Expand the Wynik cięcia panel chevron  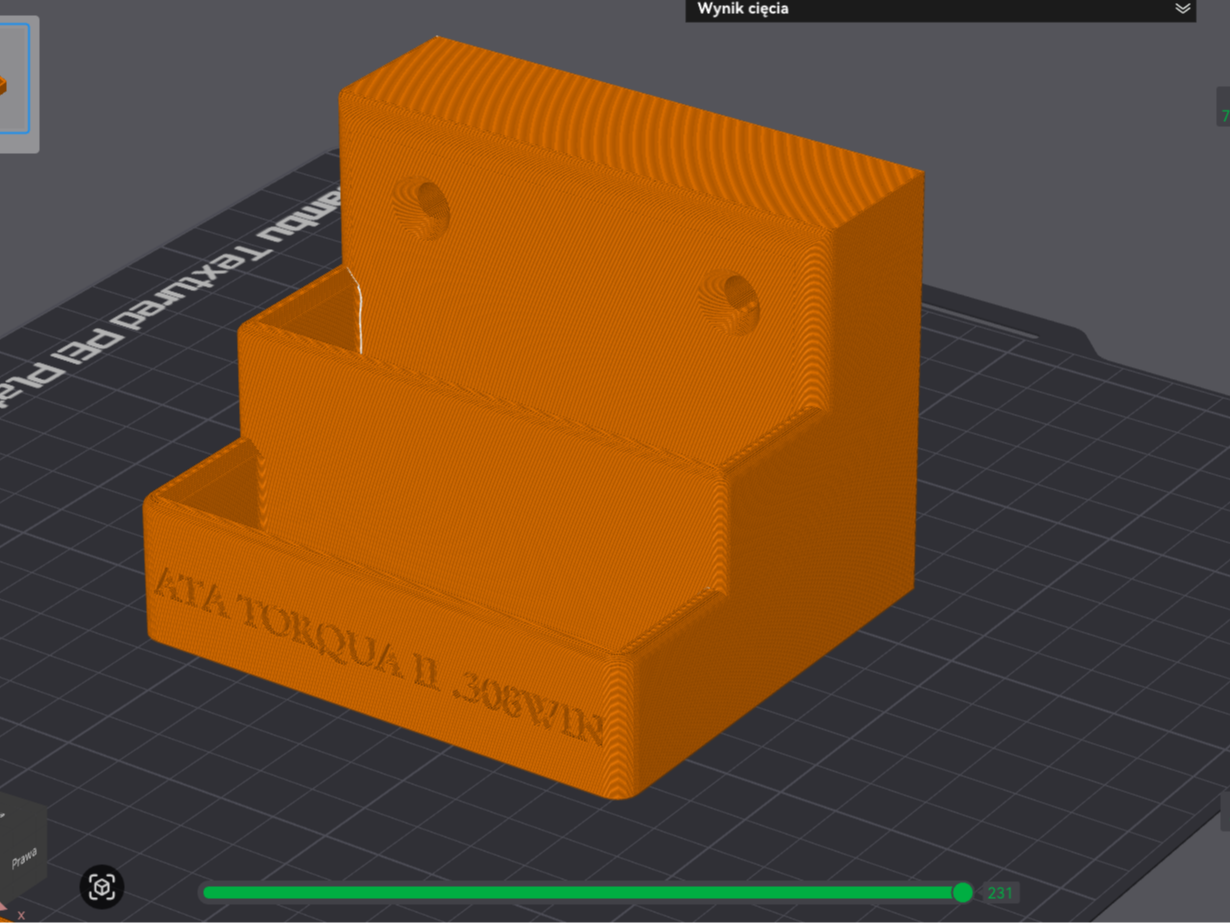click(x=1183, y=9)
